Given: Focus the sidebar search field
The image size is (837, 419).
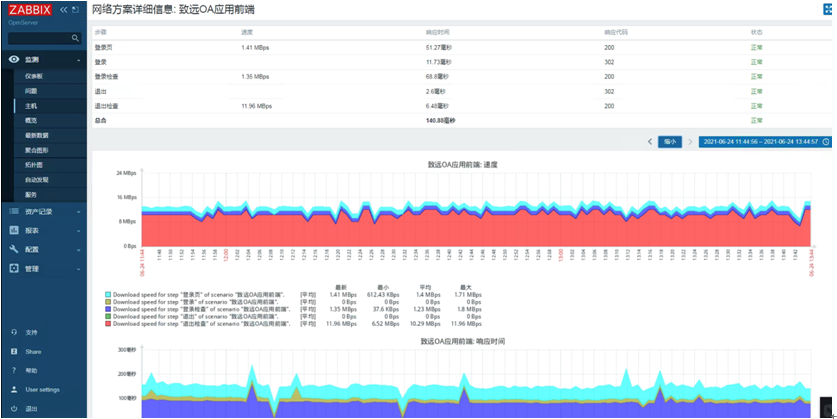Looking at the screenshot, I should [40, 38].
